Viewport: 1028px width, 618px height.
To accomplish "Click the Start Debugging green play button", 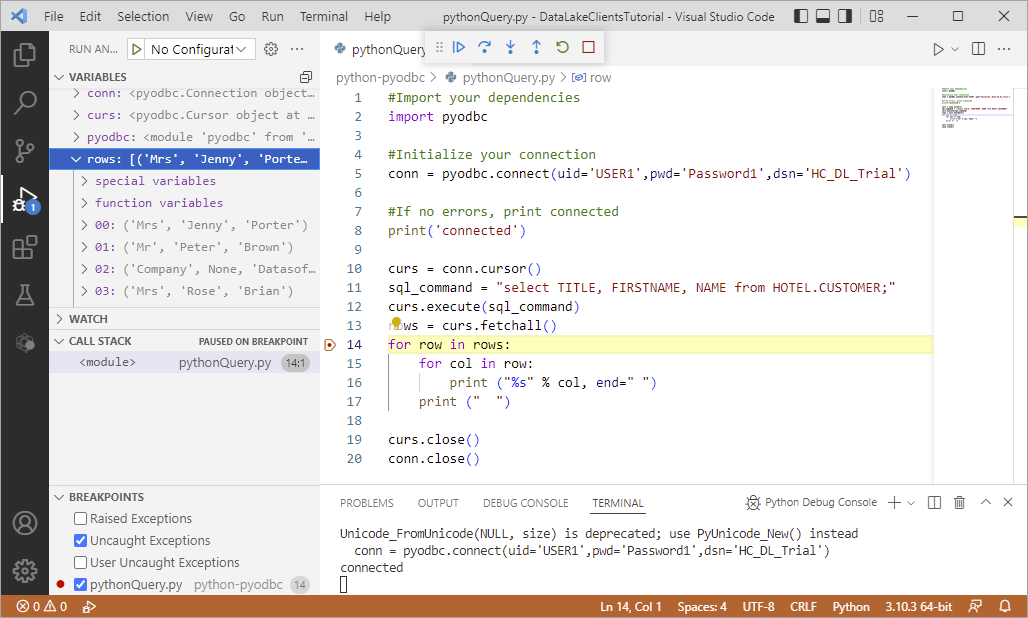I will coord(136,49).
